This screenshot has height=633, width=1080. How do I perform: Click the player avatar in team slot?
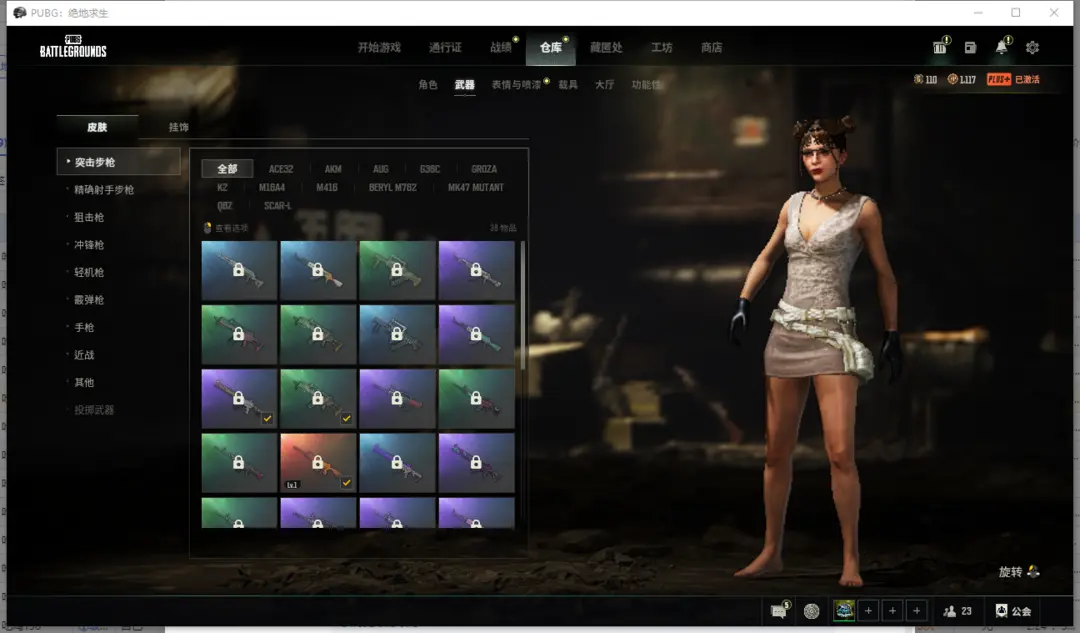[x=844, y=611]
